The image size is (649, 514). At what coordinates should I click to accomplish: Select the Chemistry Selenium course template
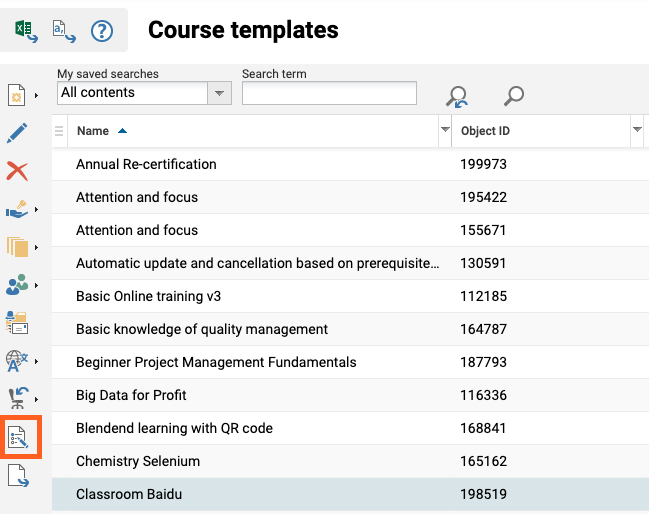coord(138,461)
